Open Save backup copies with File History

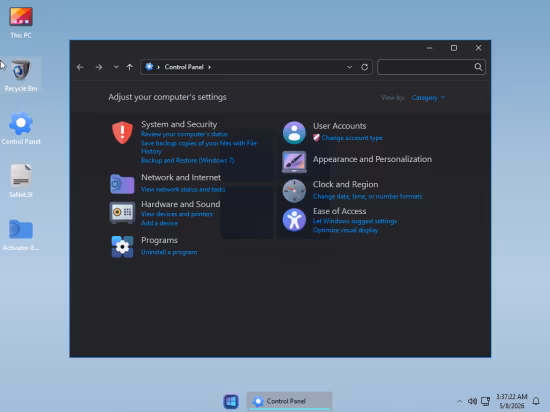[199, 147]
